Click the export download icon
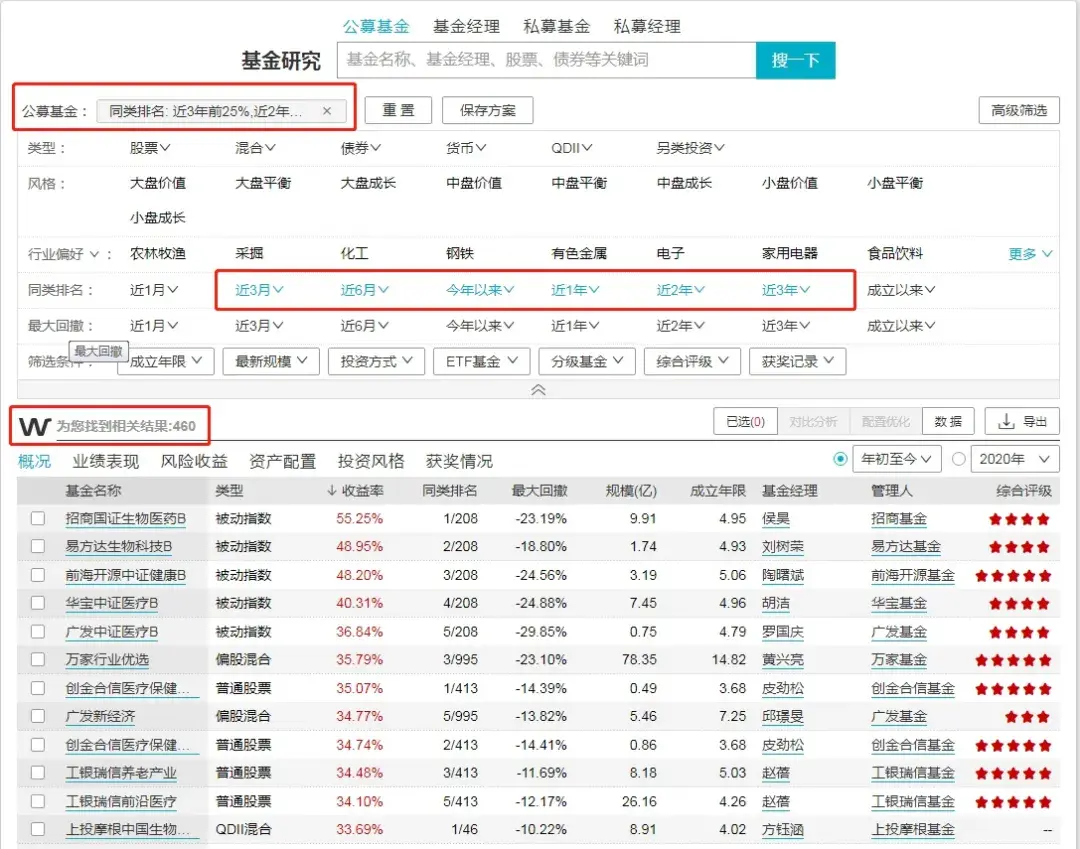This screenshot has width=1080, height=849. 1006,421
